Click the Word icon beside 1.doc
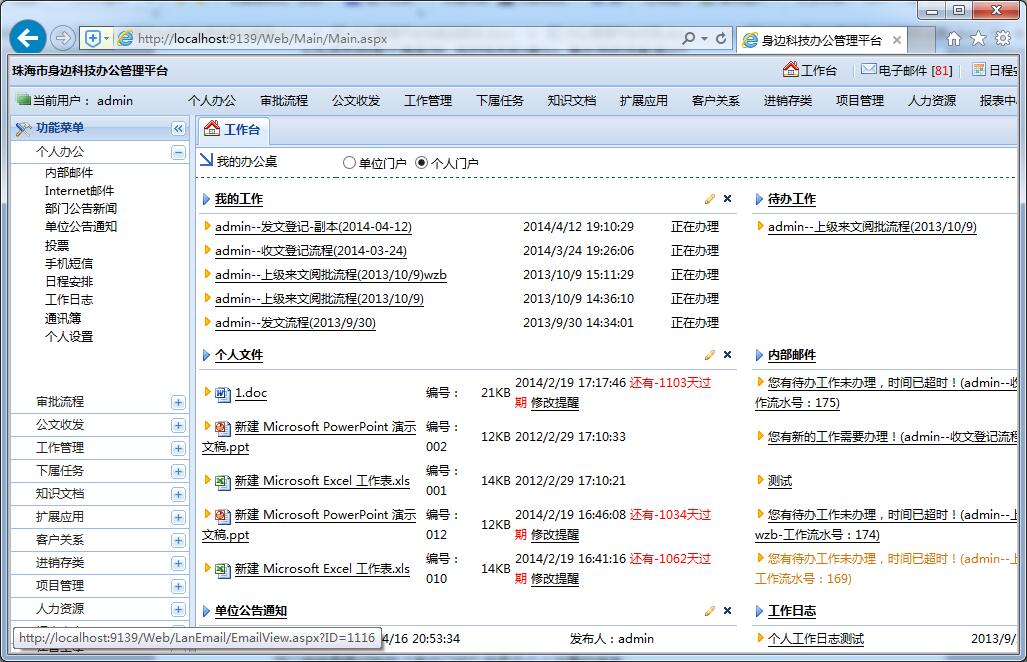This screenshot has height=662, width=1027. point(223,394)
